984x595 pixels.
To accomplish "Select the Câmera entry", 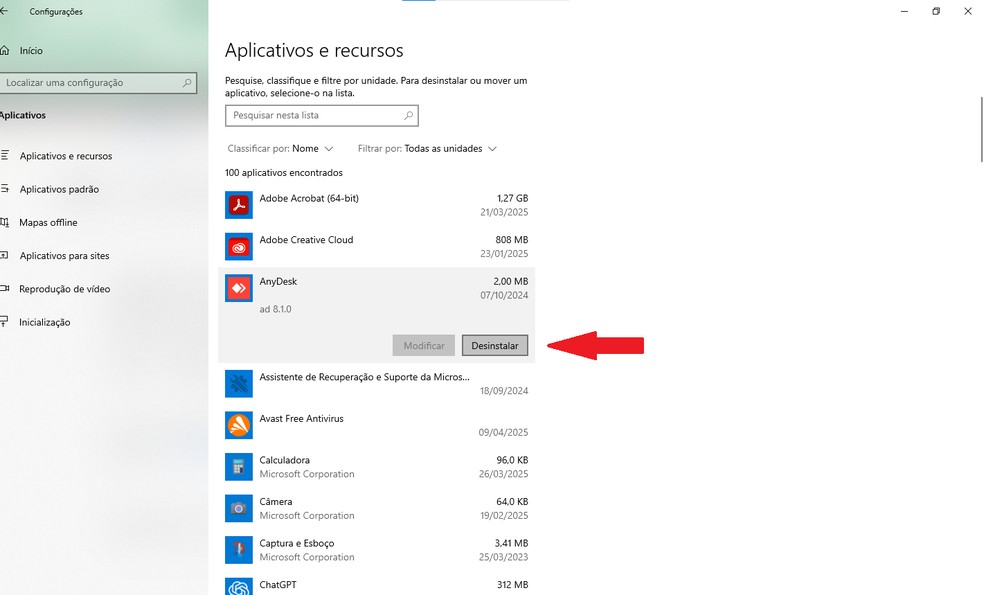I will pos(377,508).
